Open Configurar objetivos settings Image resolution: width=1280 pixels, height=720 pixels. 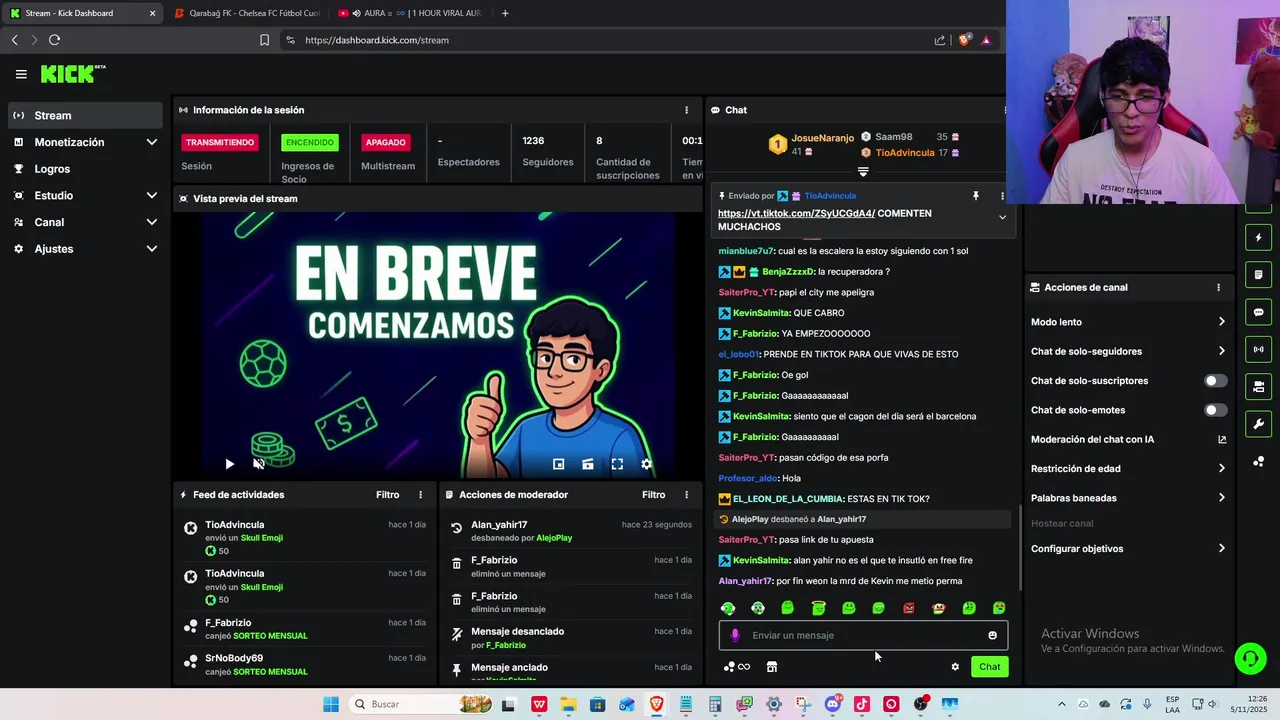click(x=1128, y=548)
